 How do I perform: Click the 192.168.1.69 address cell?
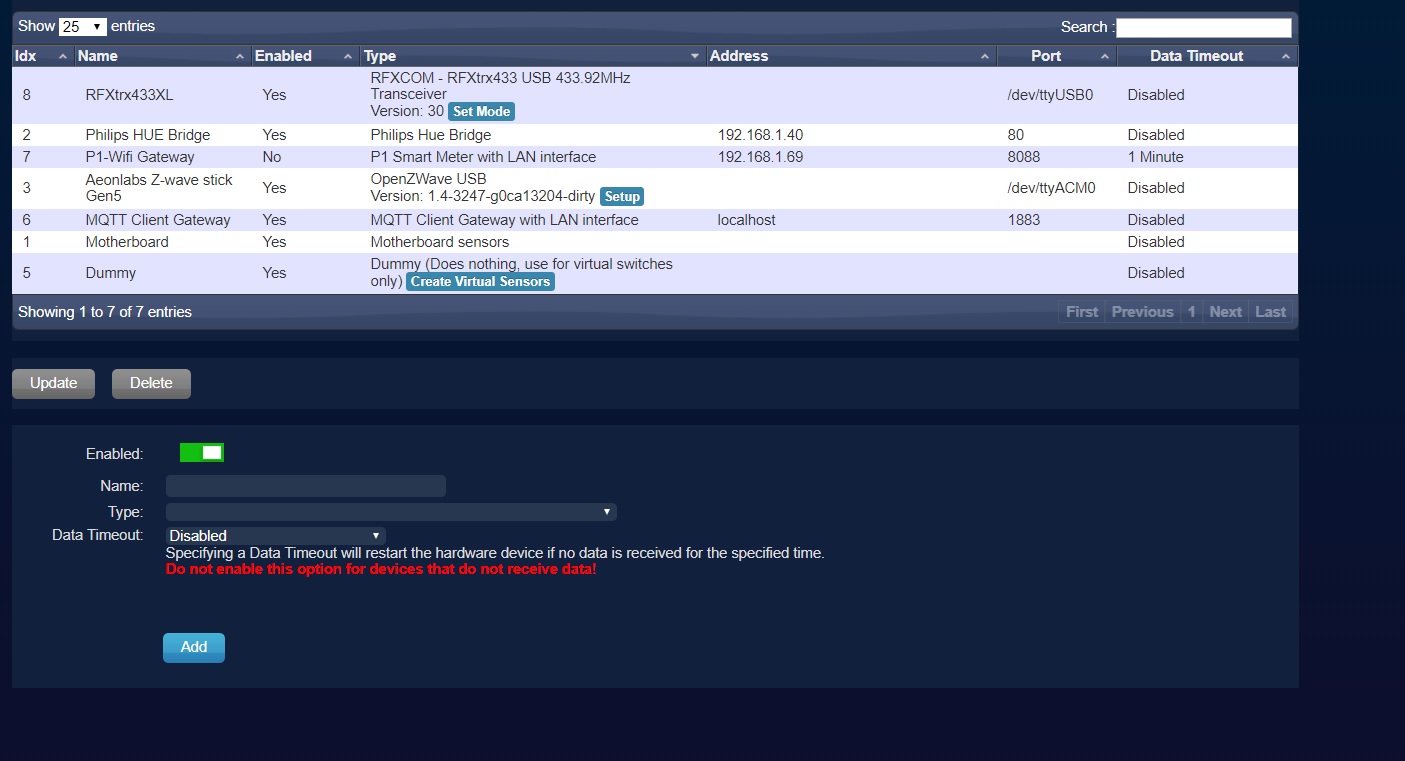(760, 157)
